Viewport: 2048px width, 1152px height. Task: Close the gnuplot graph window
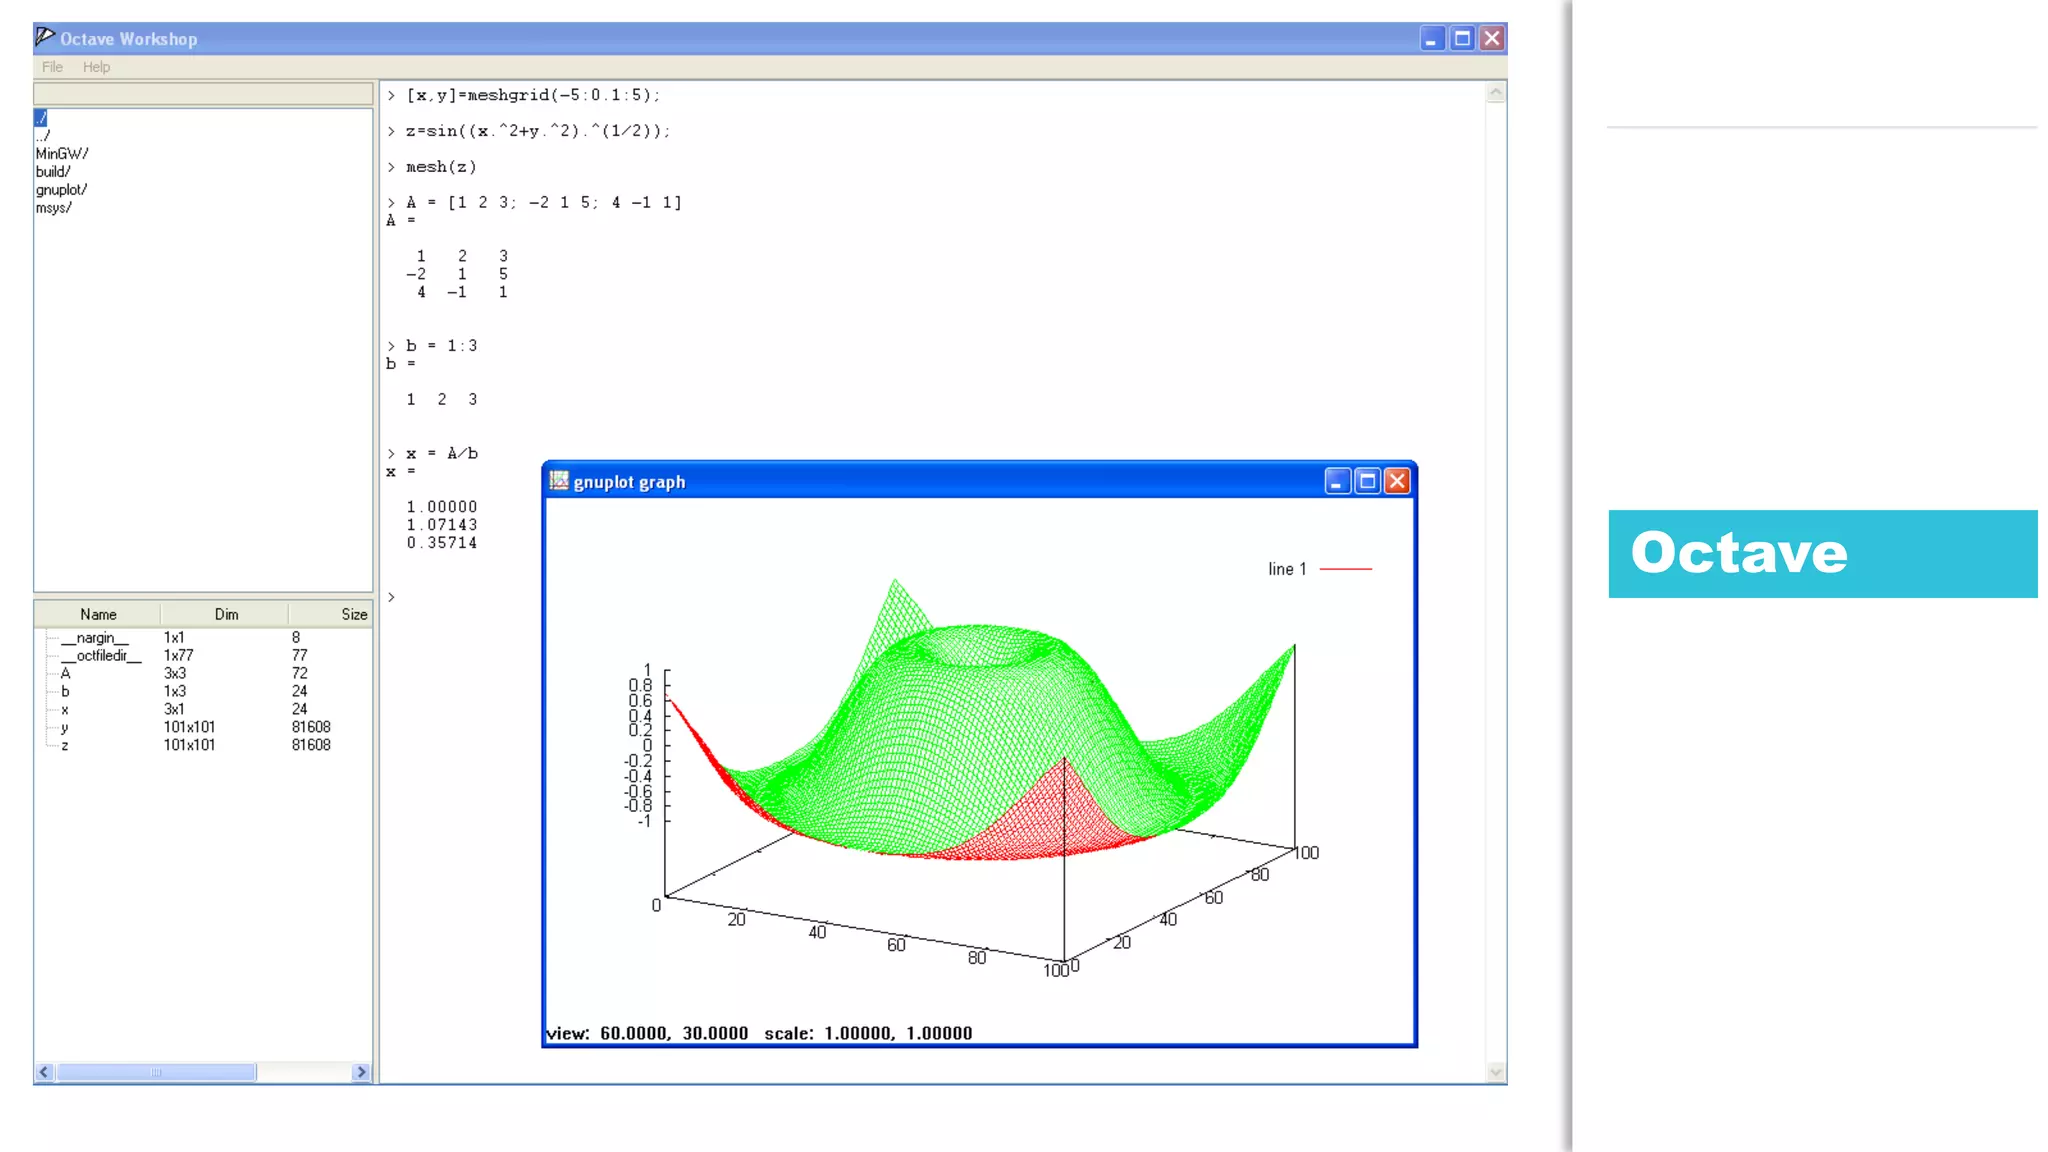click(x=1397, y=482)
